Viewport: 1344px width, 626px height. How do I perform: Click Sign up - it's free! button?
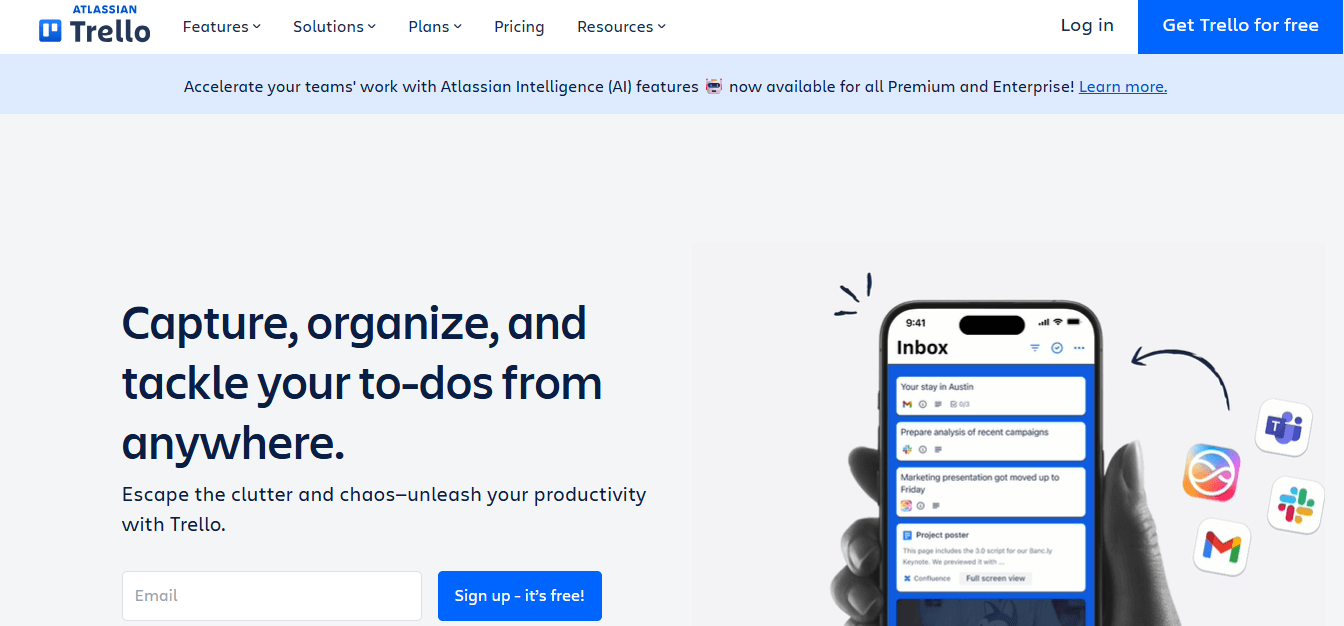(x=520, y=596)
